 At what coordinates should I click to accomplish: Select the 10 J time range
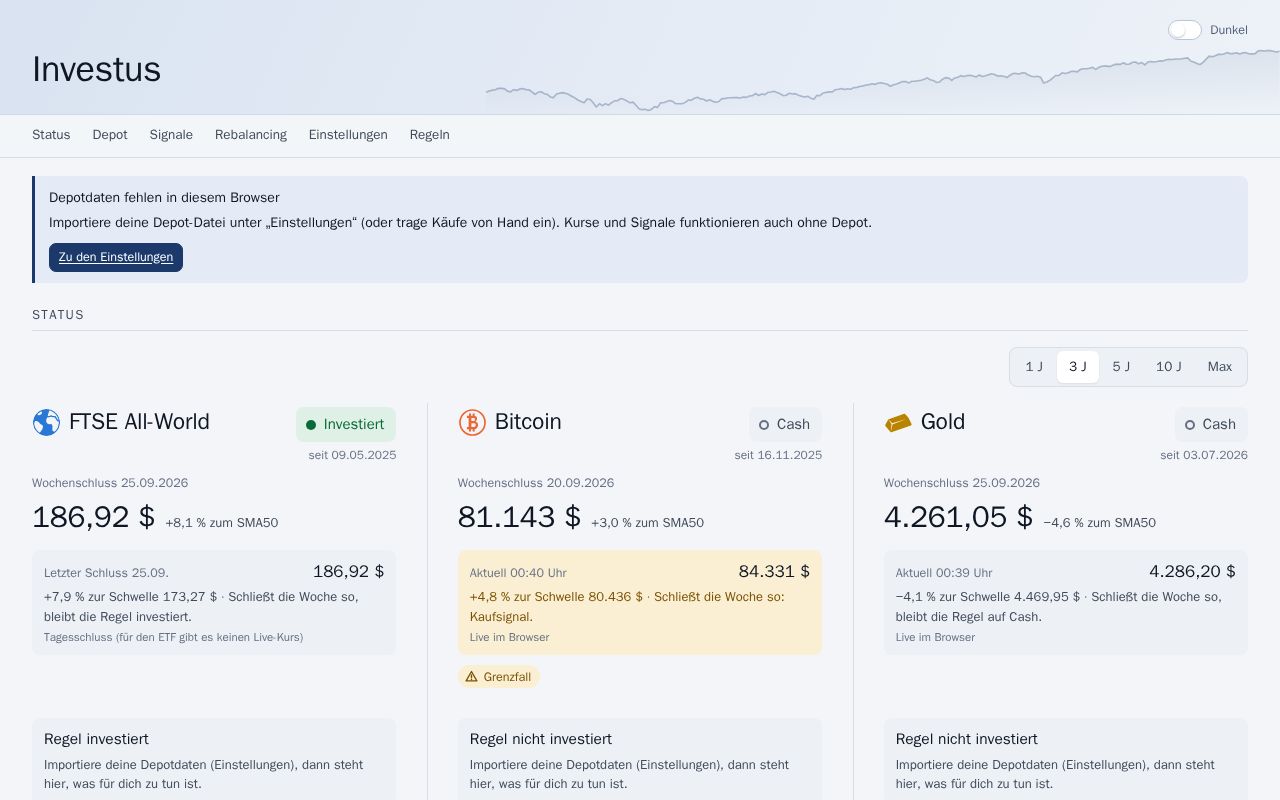pos(1169,367)
